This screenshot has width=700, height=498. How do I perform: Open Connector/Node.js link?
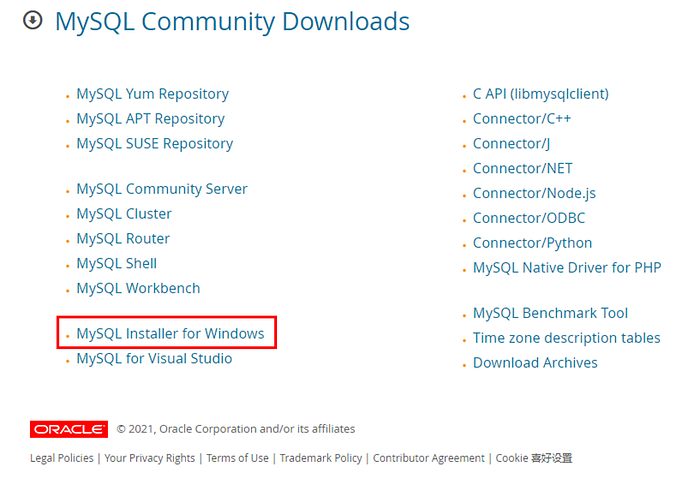click(x=534, y=193)
